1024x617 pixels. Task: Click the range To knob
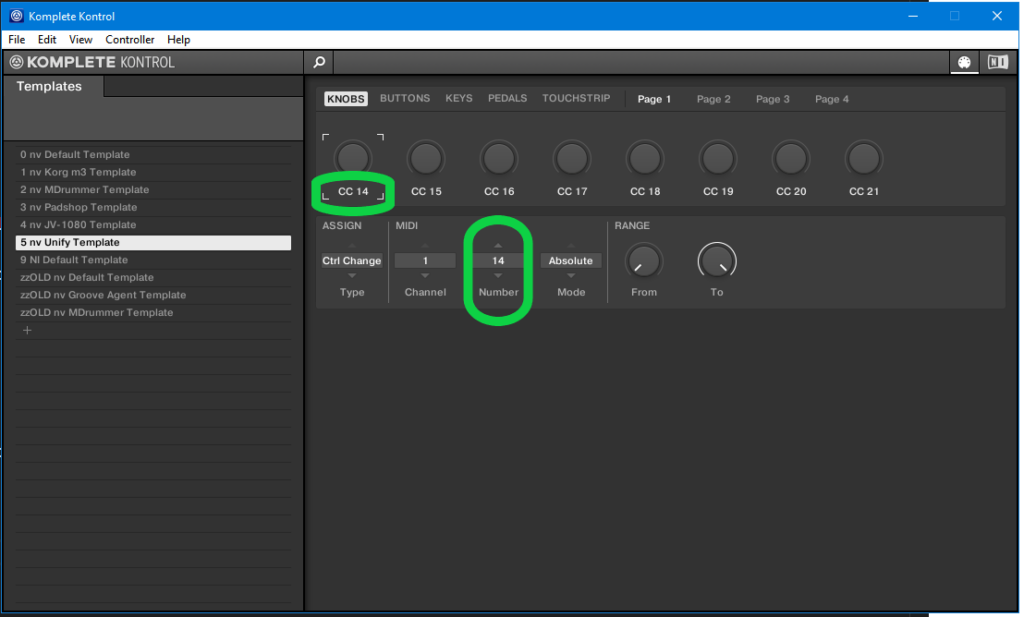click(717, 261)
